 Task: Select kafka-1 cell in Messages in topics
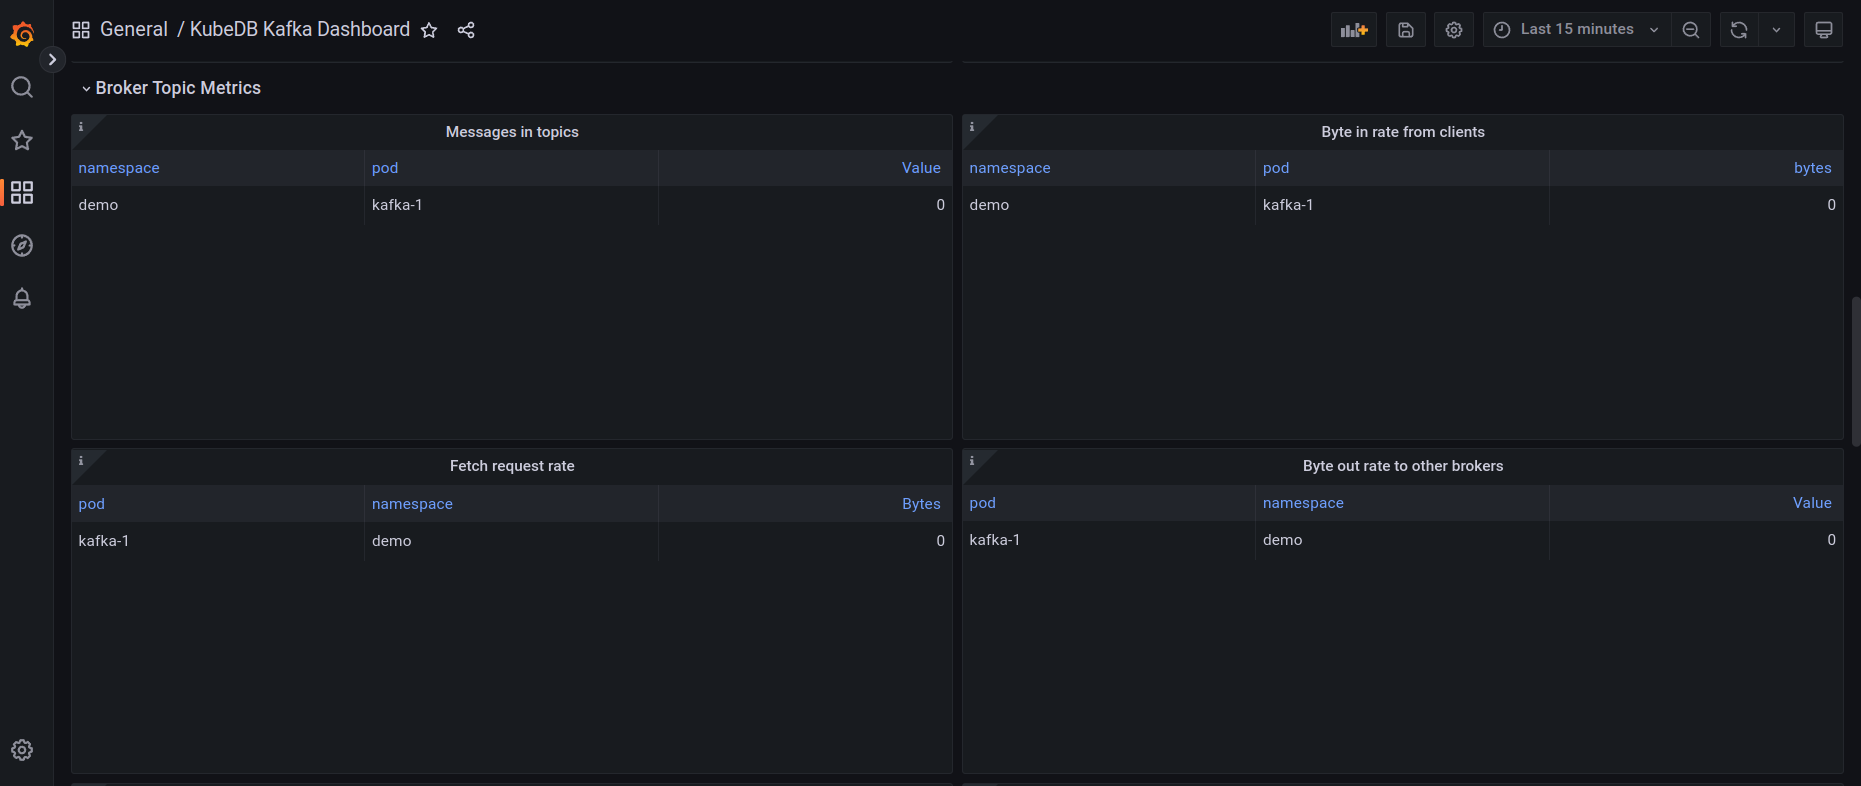point(511,205)
